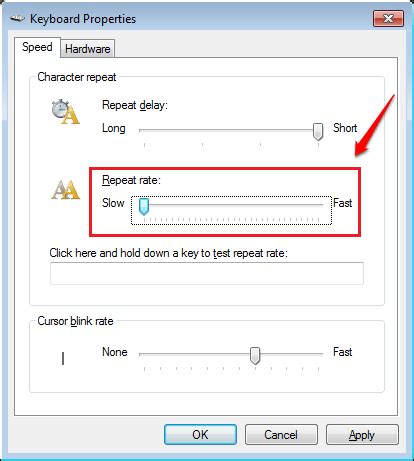Click the repeat rate AA icon
This screenshot has width=414, height=461.
click(66, 190)
